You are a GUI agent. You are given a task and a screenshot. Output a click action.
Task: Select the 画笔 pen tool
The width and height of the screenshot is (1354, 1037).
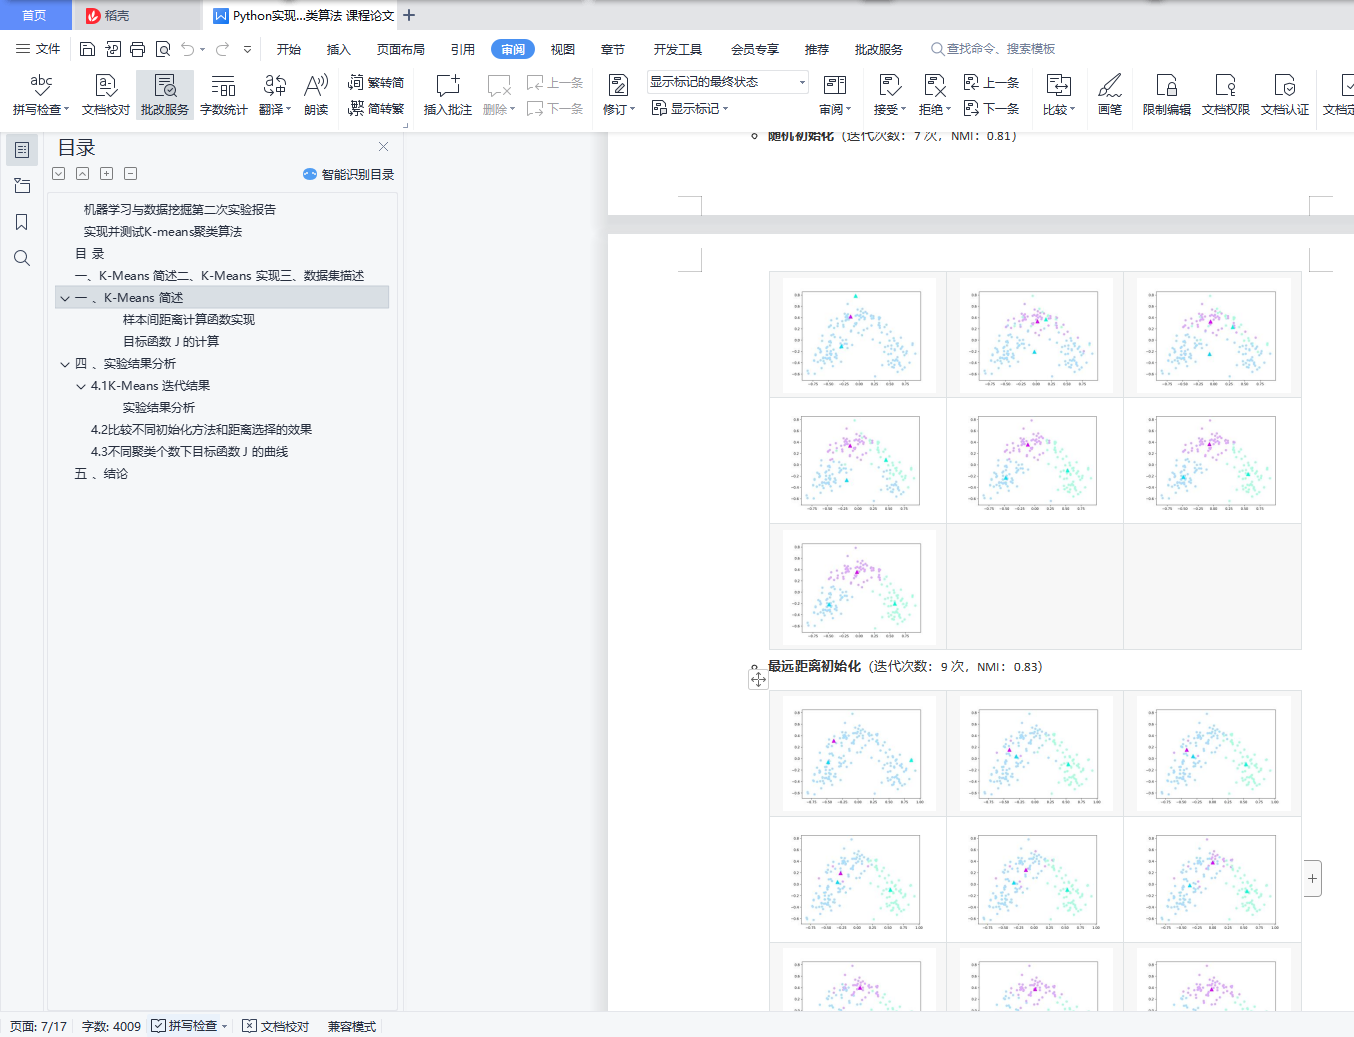tap(1110, 95)
